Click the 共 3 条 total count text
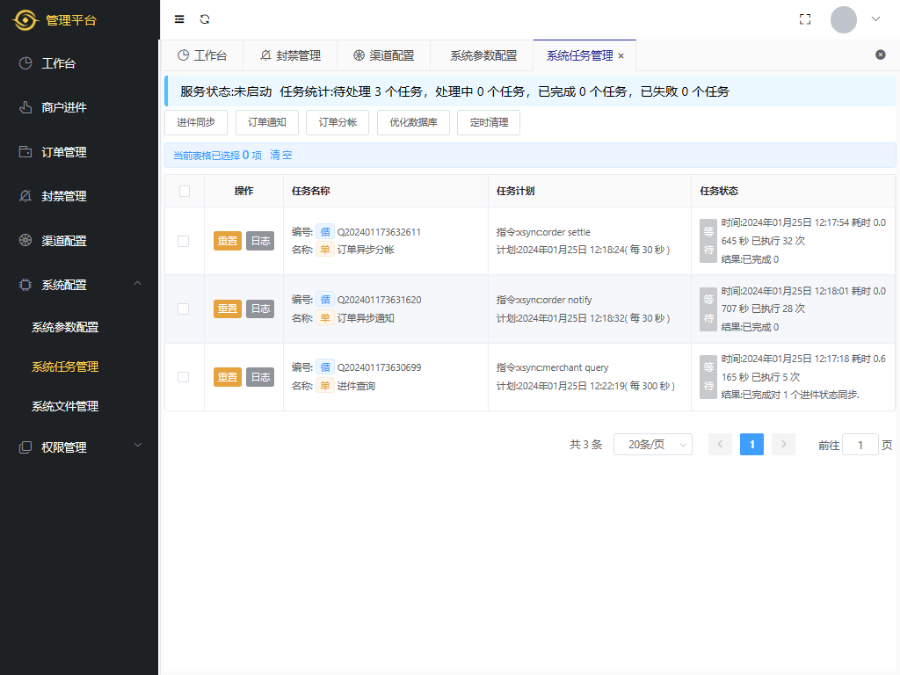 (x=585, y=445)
